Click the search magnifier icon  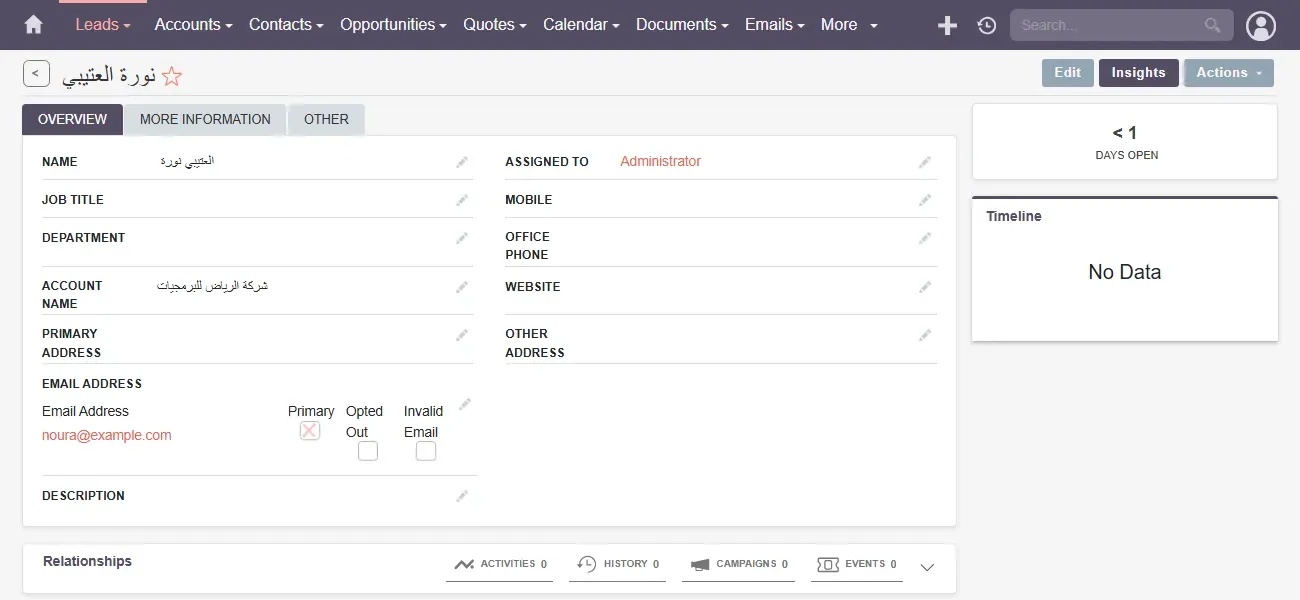tap(1213, 26)
